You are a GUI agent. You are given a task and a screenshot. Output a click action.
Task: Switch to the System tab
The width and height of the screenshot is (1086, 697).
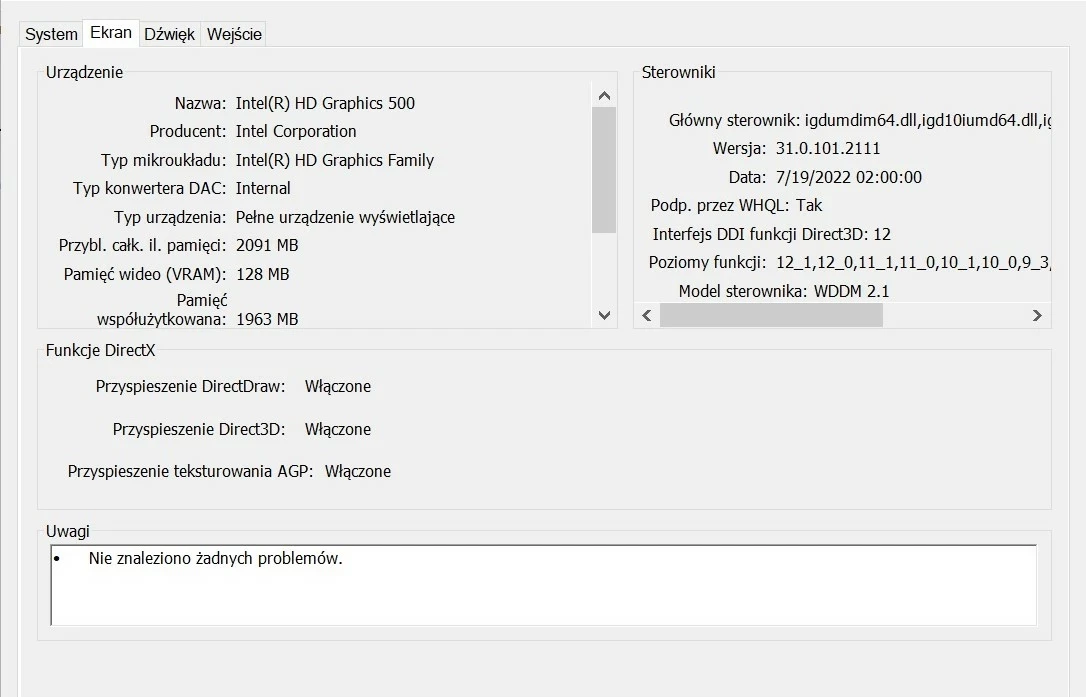tap(51, 34)
